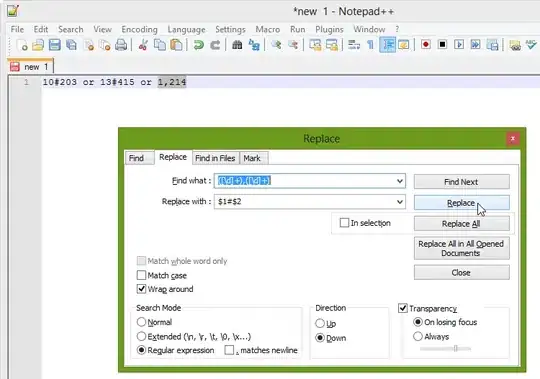Click the Synchronize Vertical Scrolling icon

(315, 45)
